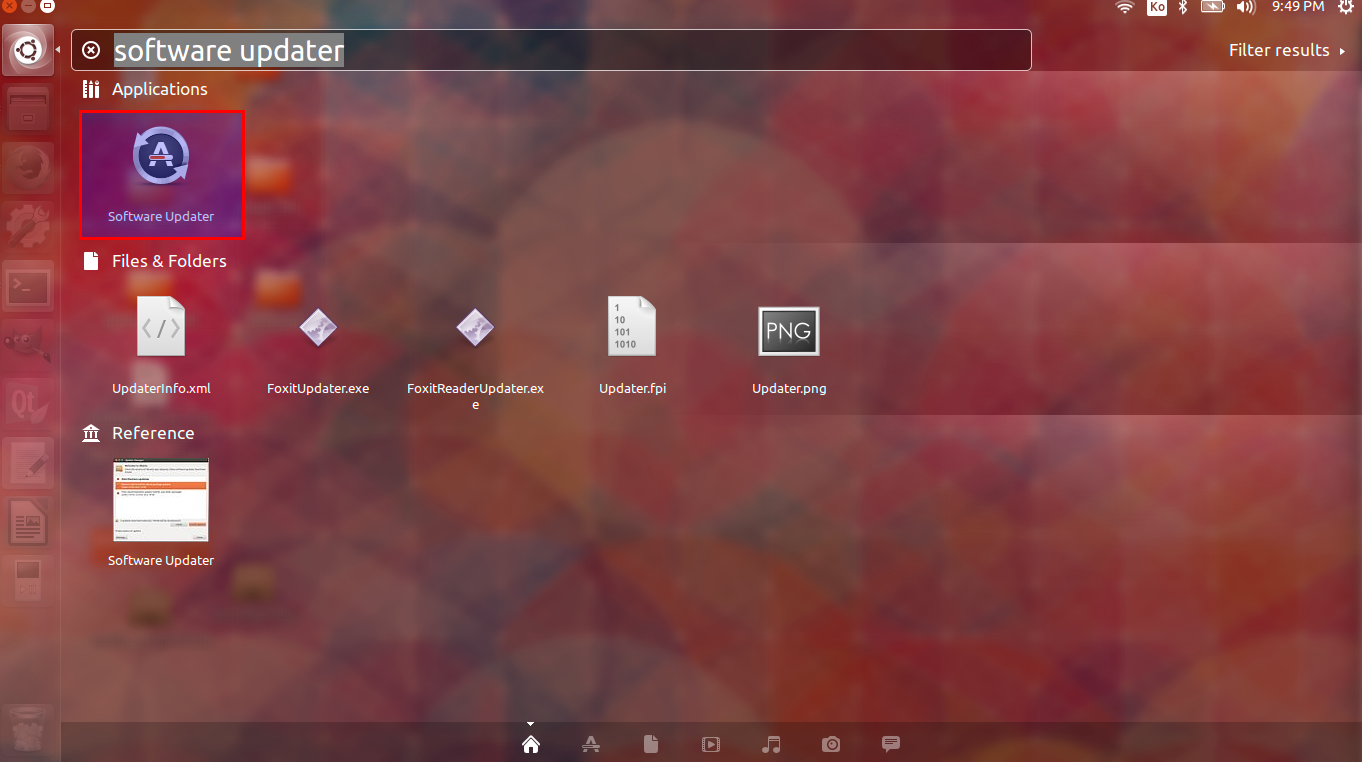Open Files from the launcher
1362x762 pixels.
click(28, 109)
